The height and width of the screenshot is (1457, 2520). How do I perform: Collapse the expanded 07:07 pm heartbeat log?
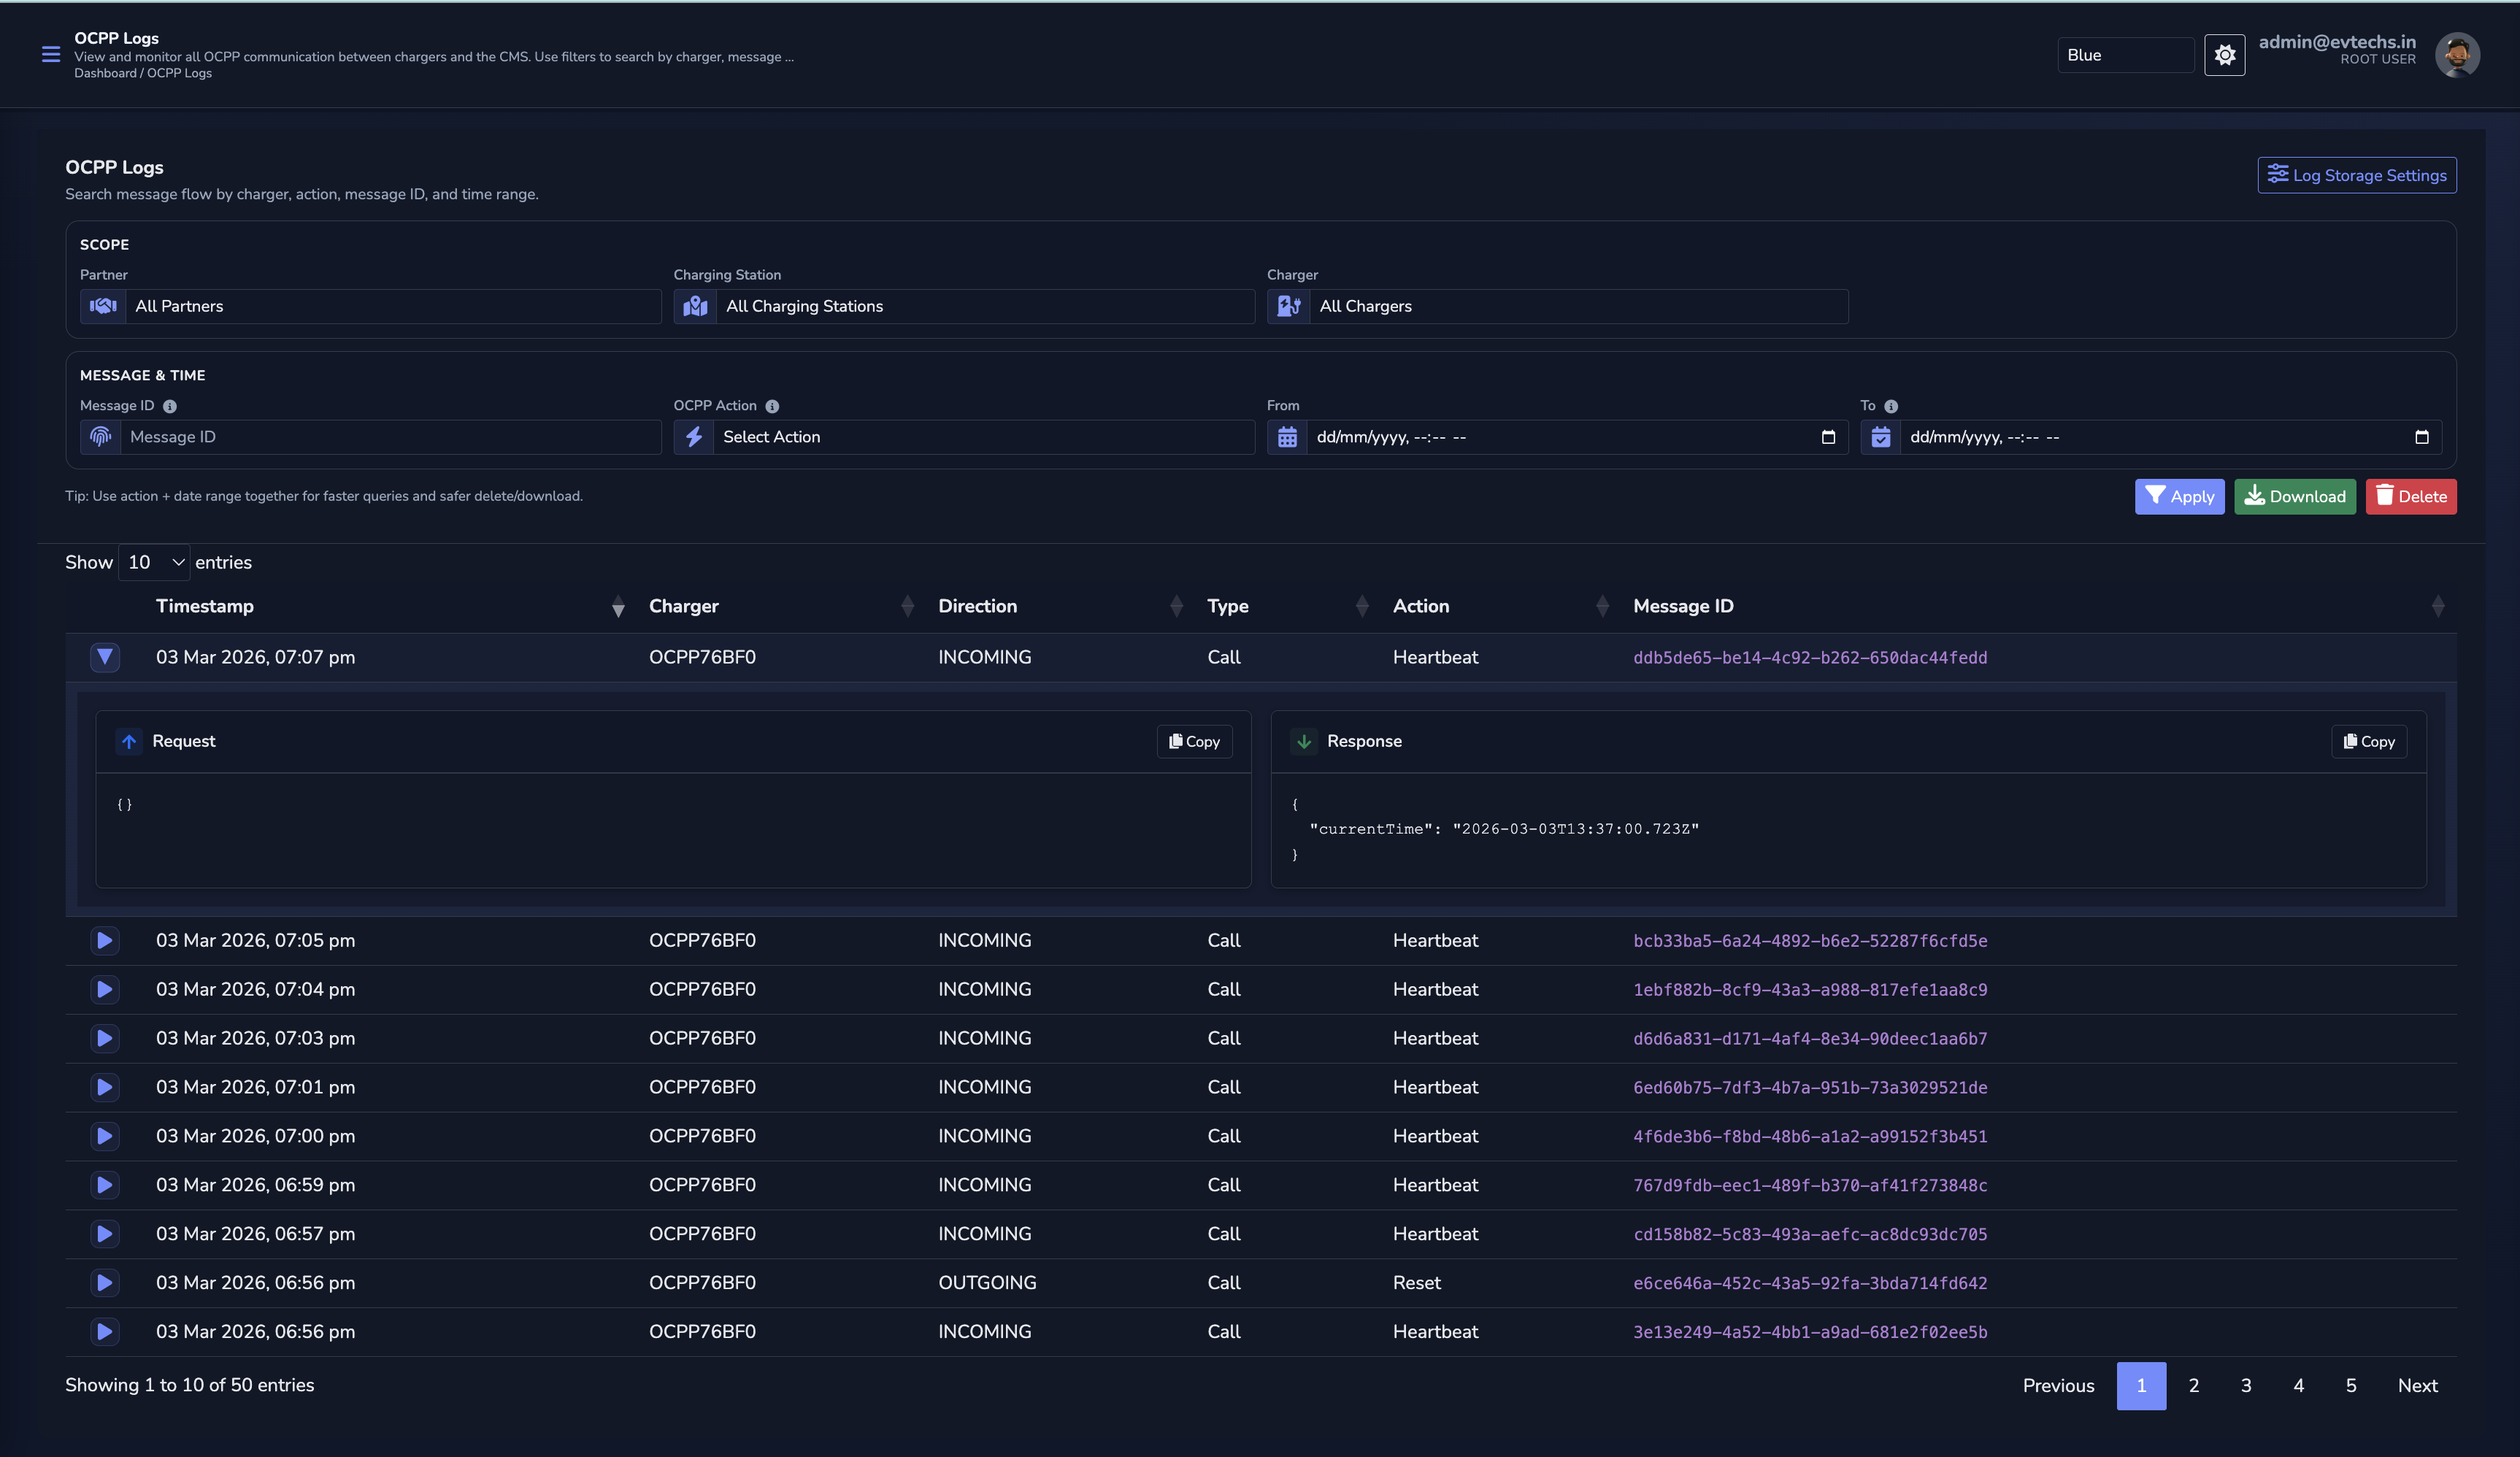pyautogui.click(x=105, y=657)
